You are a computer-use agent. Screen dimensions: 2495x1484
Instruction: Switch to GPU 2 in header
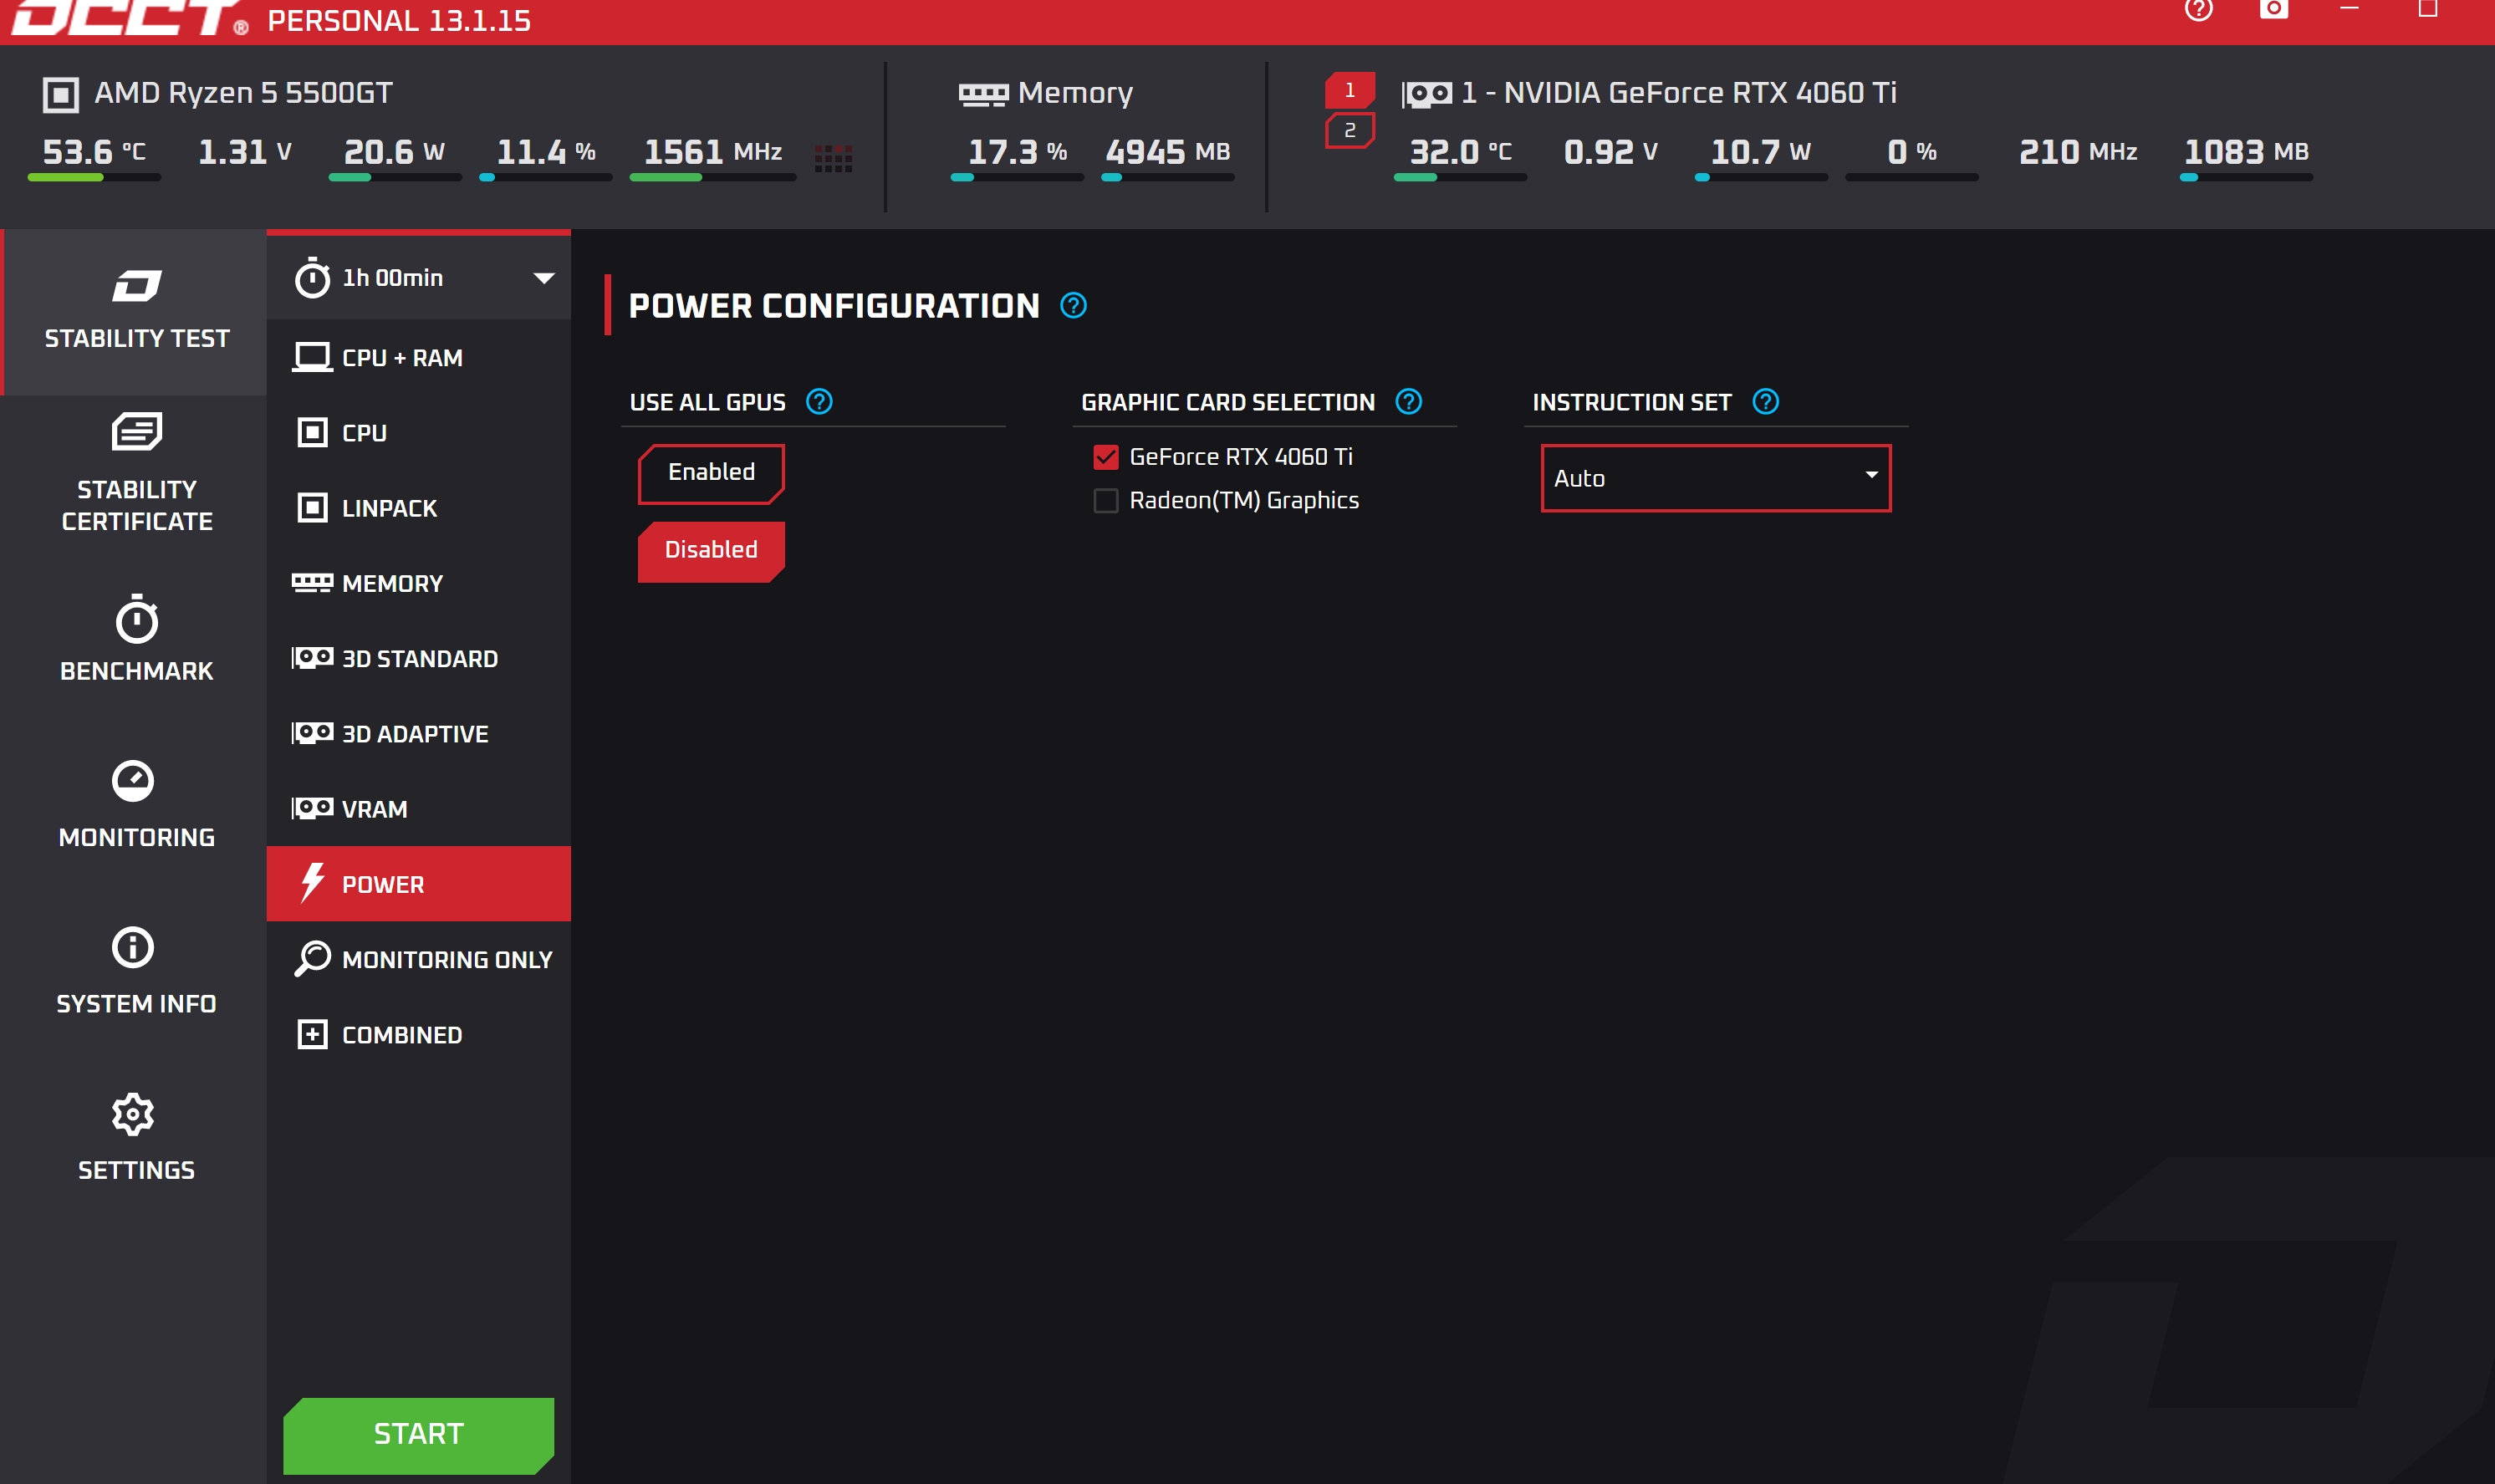click(1349, 131)
